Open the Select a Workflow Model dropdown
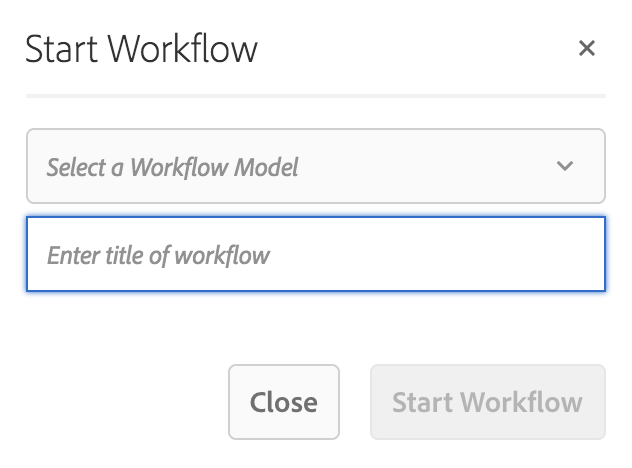Viewport: 632px width, 468px height. [x=315, y=166]
